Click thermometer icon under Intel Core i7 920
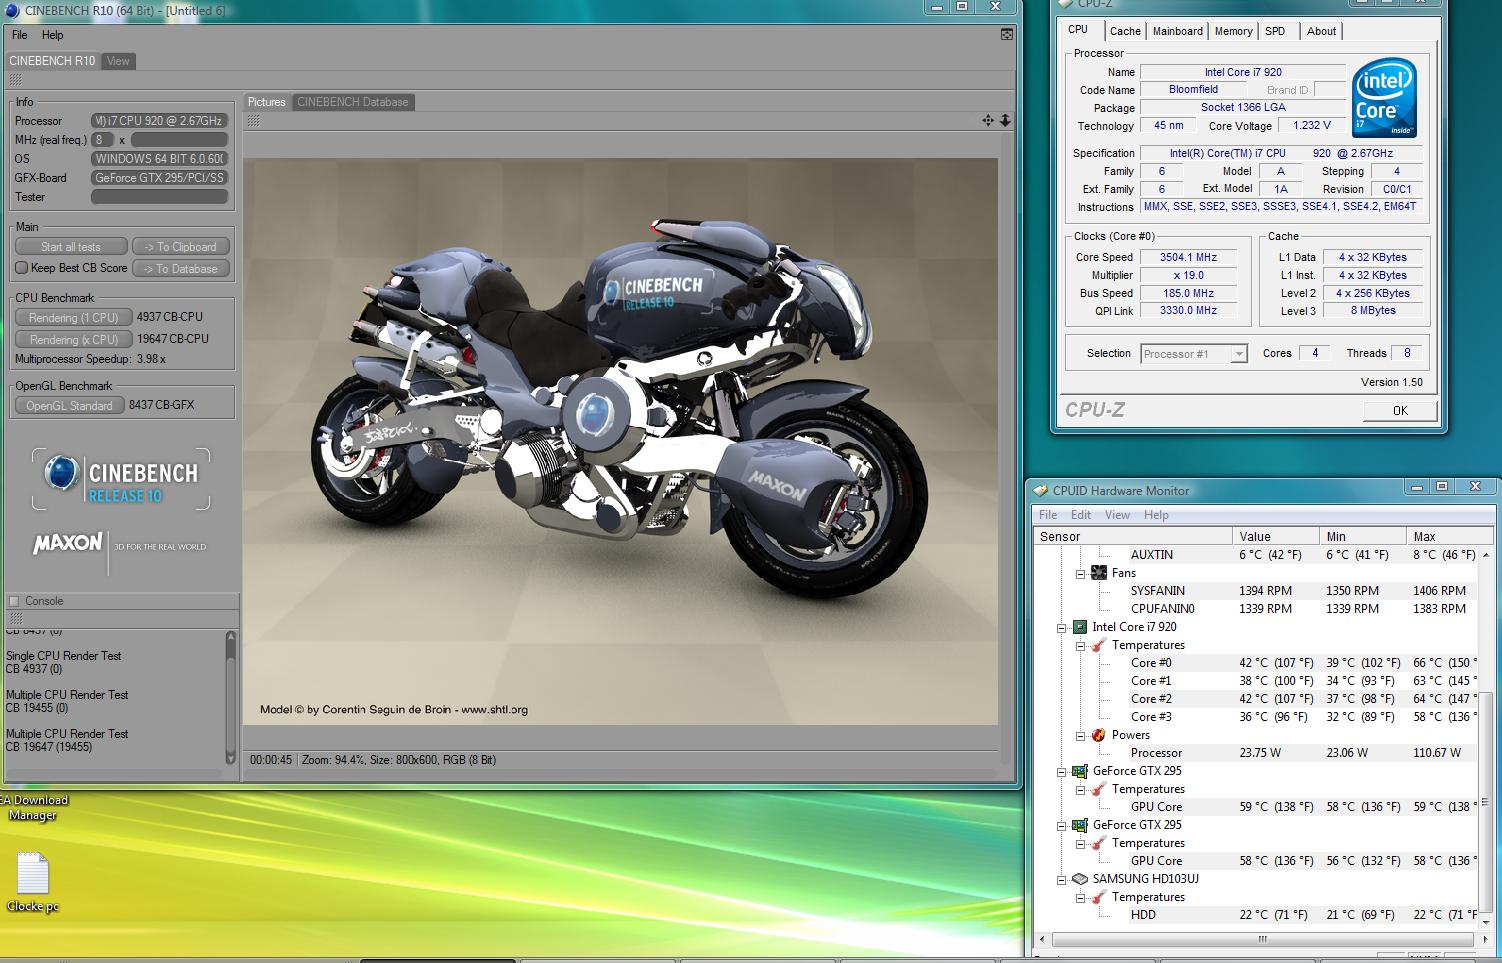 1099,645
